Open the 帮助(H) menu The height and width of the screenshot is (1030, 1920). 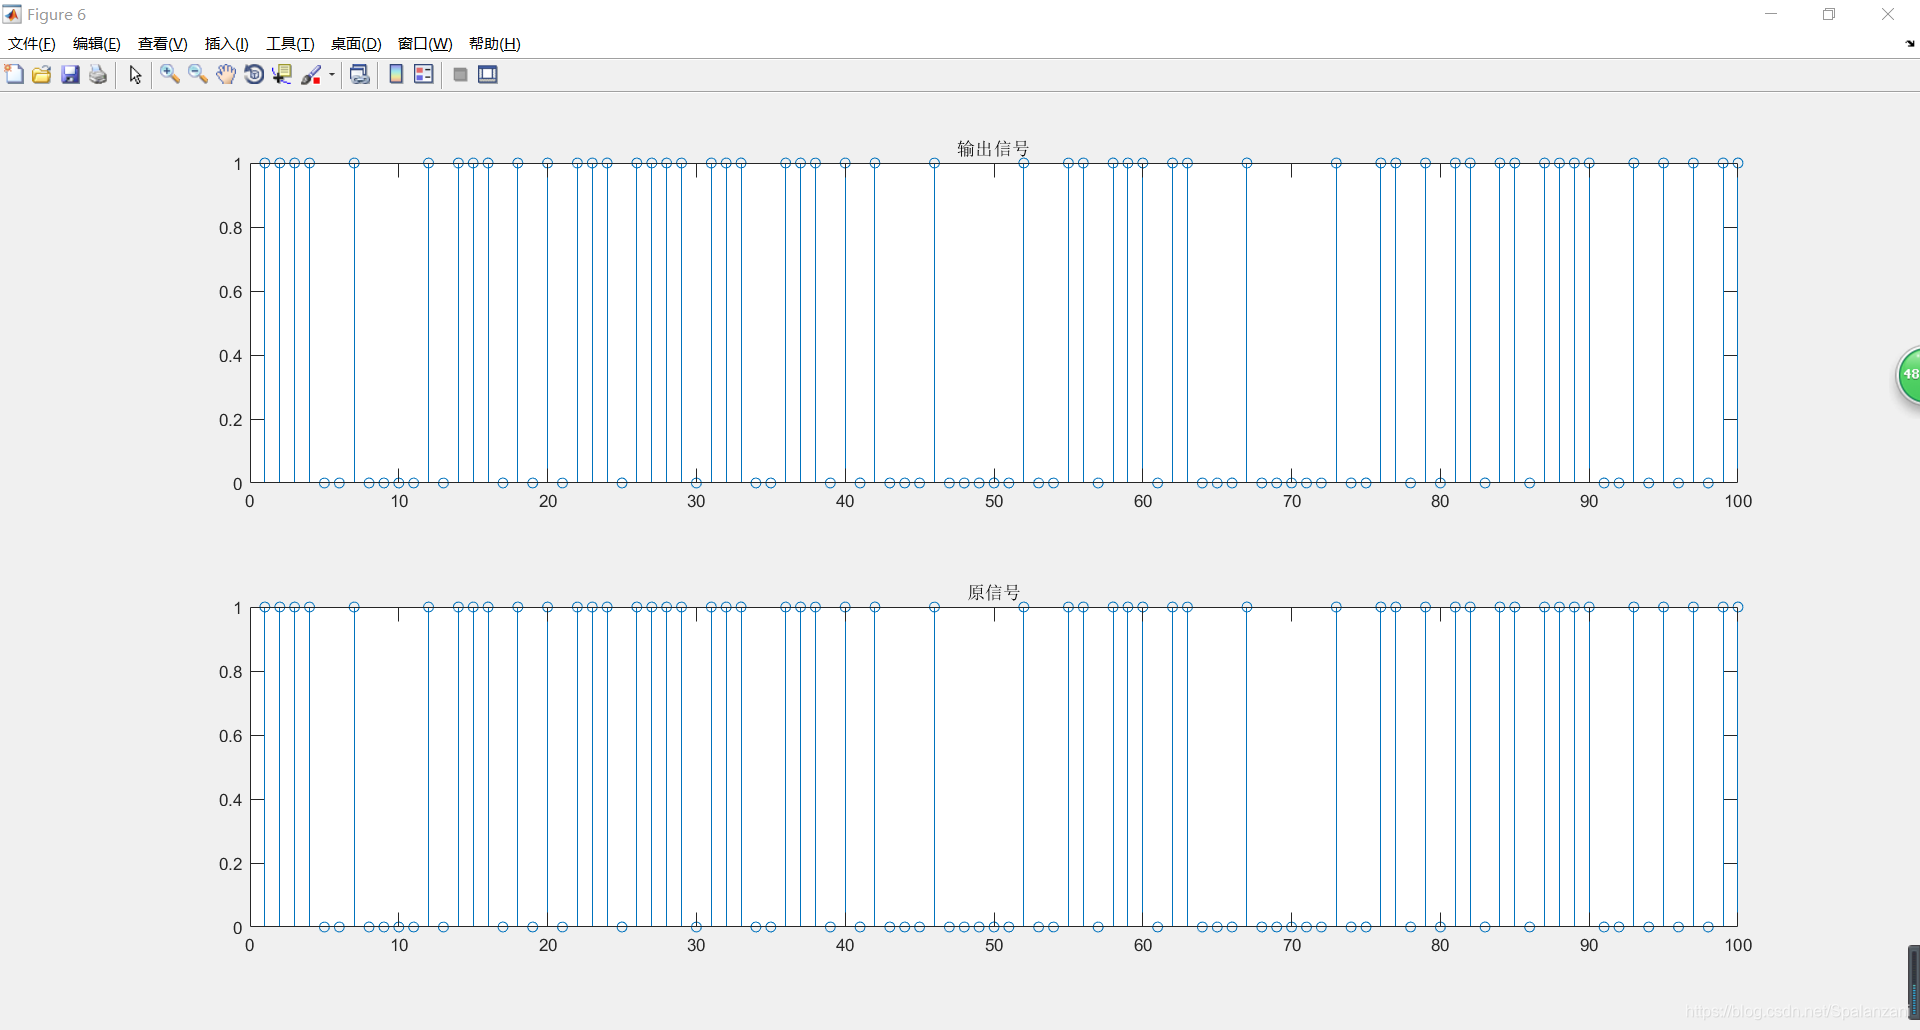[495, 44]
